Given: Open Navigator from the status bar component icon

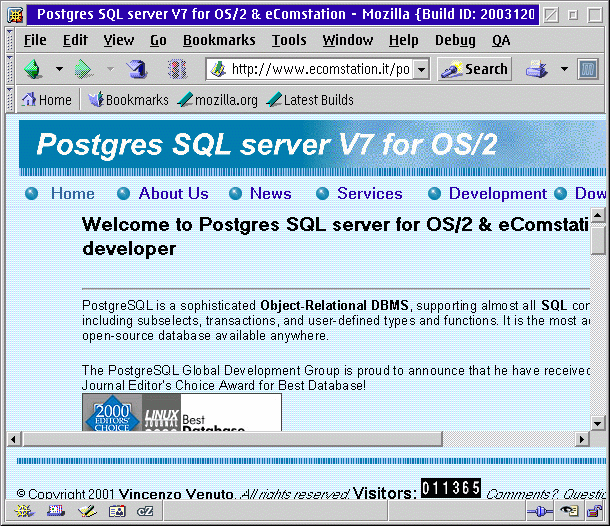Looking at the screenshot, I should coord(24,511).
